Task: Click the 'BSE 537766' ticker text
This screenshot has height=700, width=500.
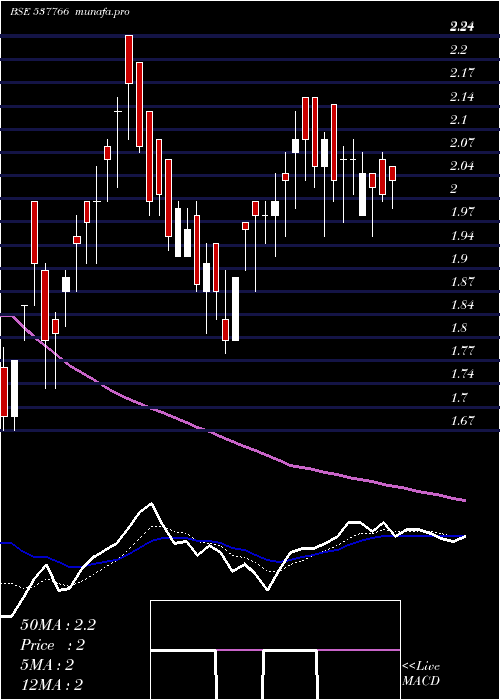Action: [39, 12]
